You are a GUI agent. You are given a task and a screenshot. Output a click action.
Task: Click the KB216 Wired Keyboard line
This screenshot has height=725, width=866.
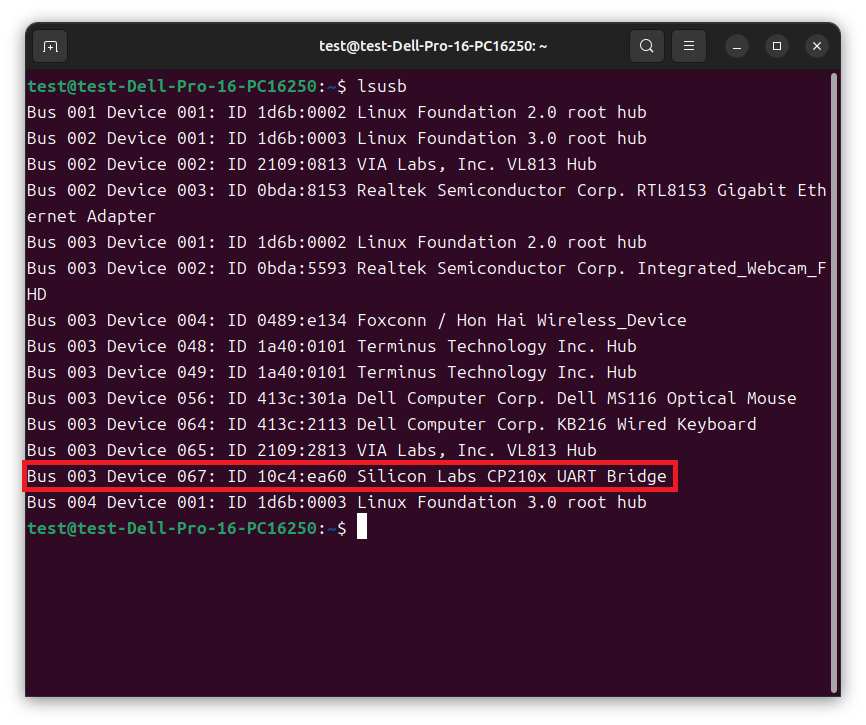point(392,424)
